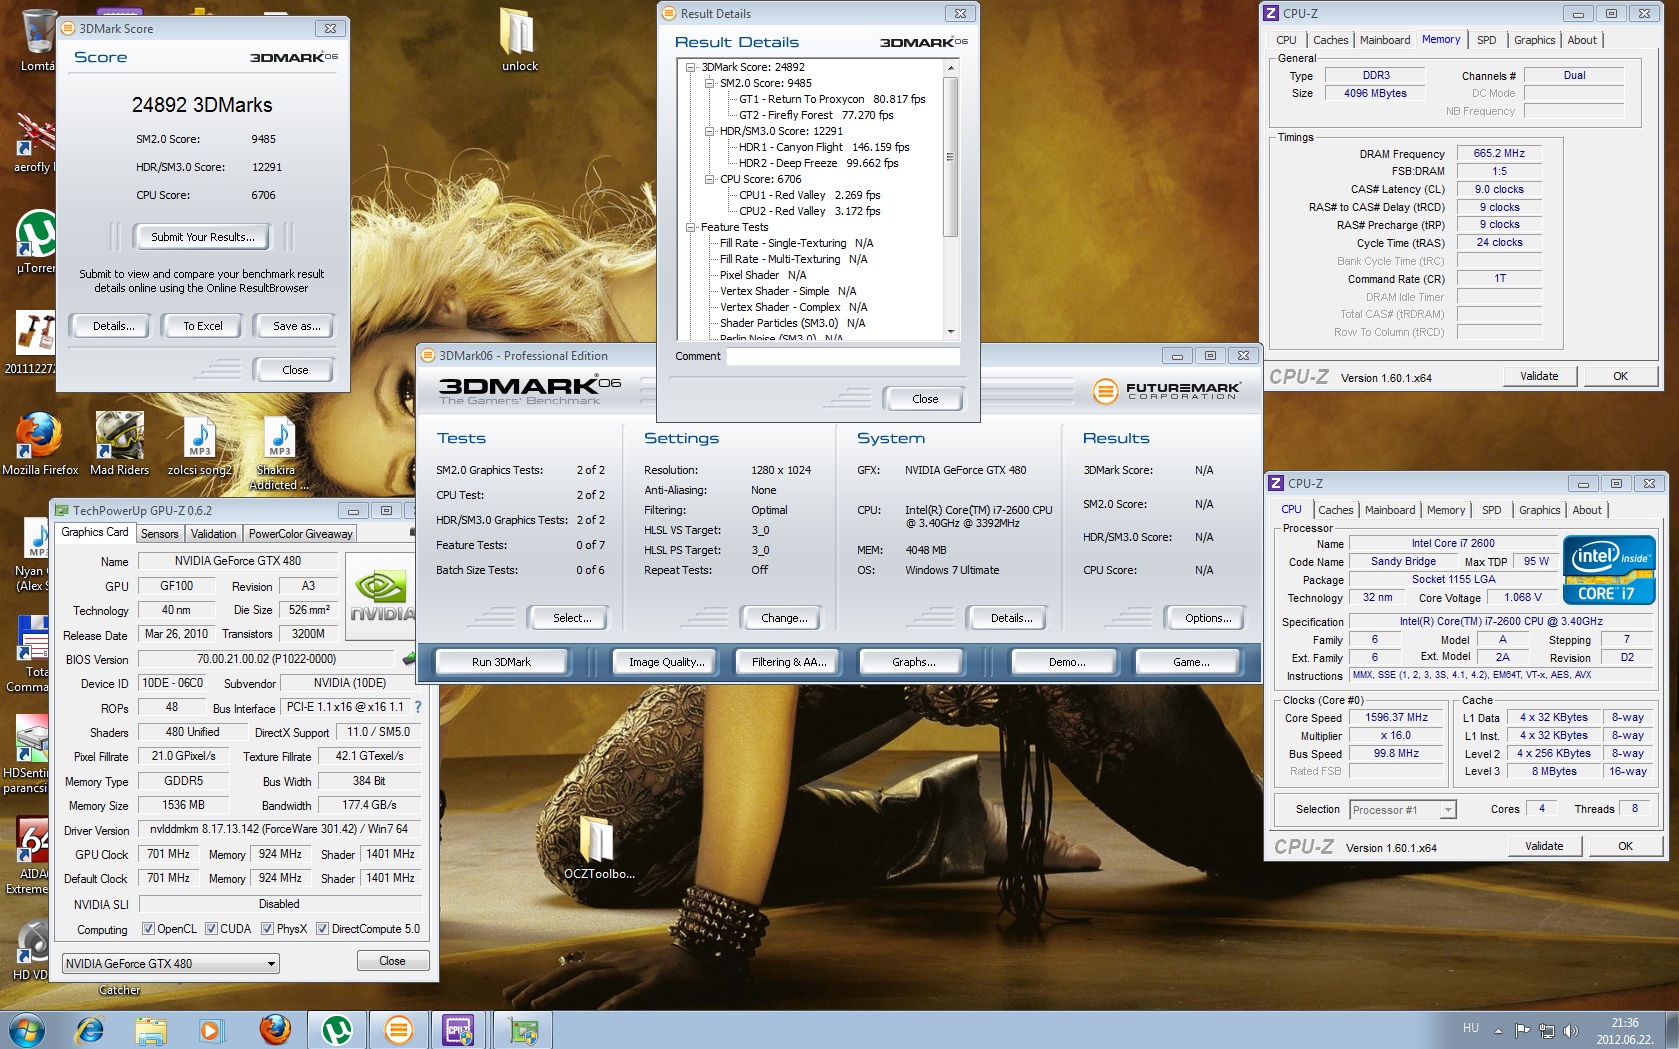Click Change... under the Settings section
This screenshot has width=1679, height=1049.
click(x=784, y=618)
